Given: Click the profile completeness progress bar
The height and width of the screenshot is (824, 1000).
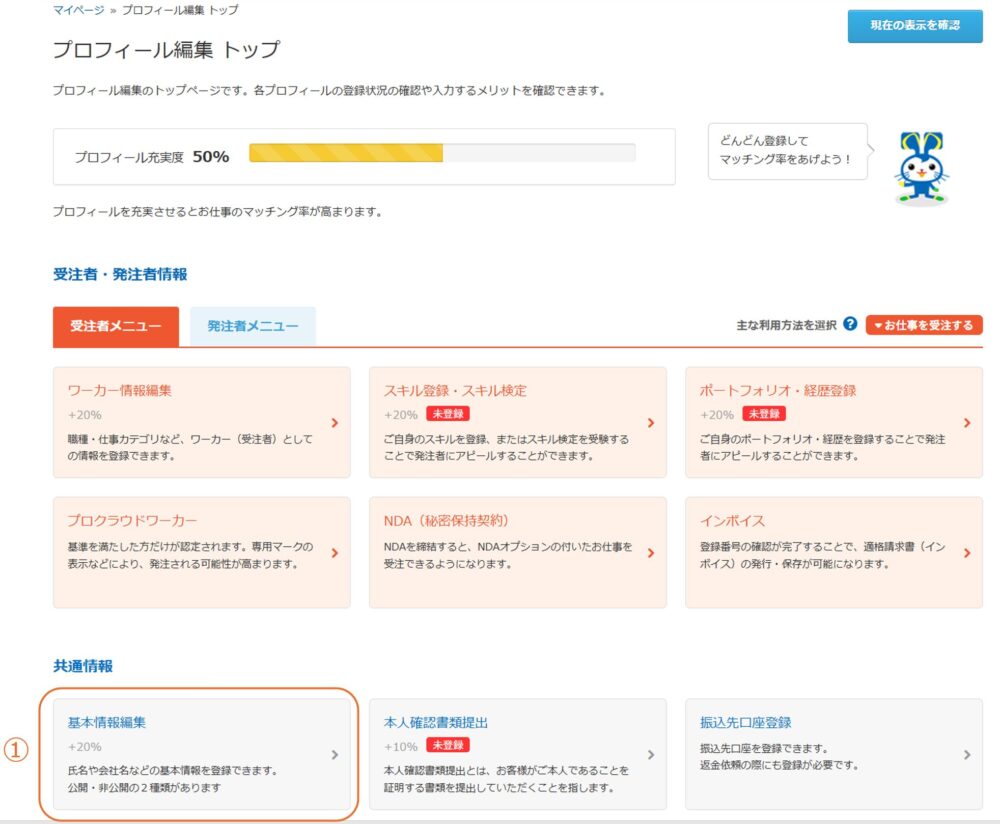Looking at the screenshot, I should [442, 153].
